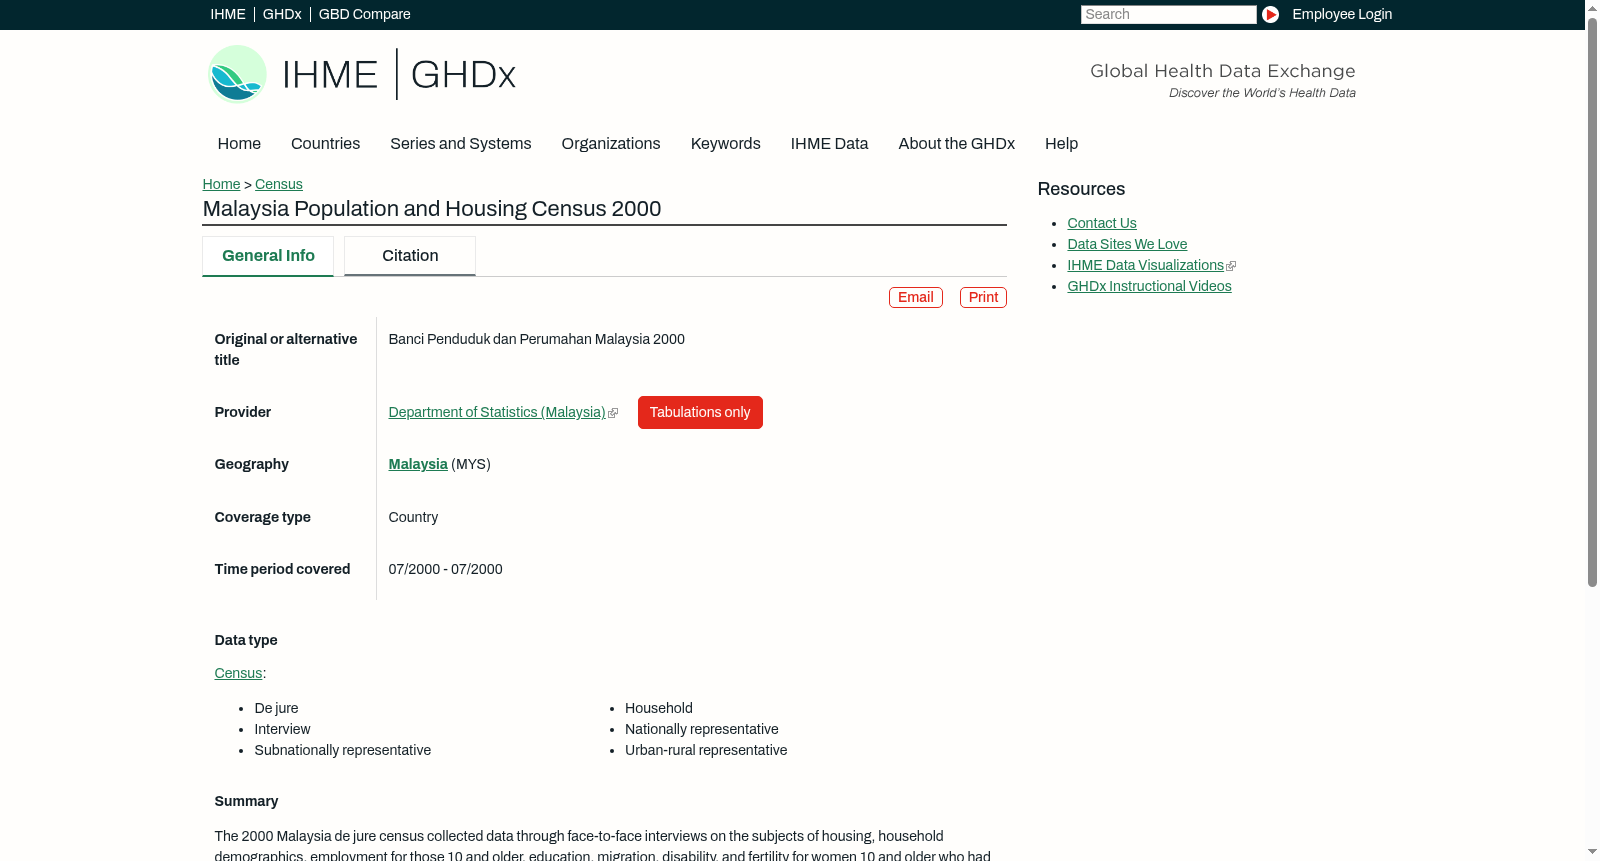
Task: Switch to the Citation tab
Action: (x=410, y=256)
